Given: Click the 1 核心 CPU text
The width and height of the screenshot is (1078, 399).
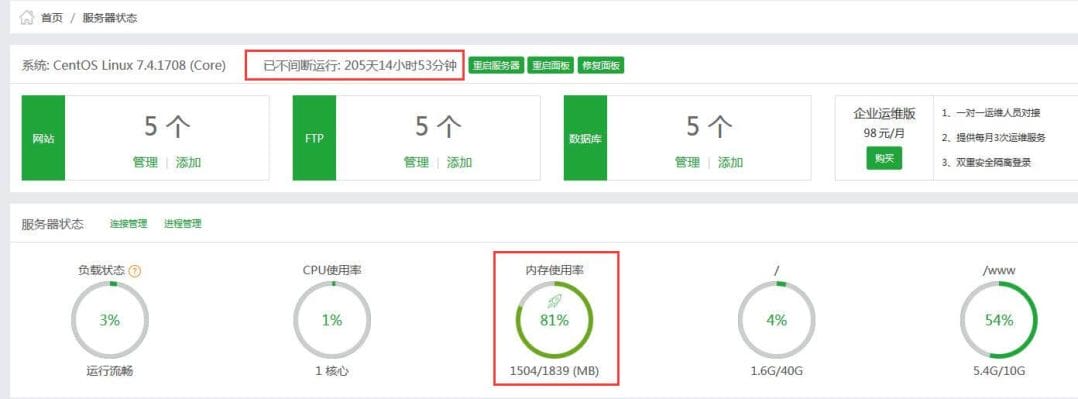Looking at the screenshot, I should coord(331,371).
